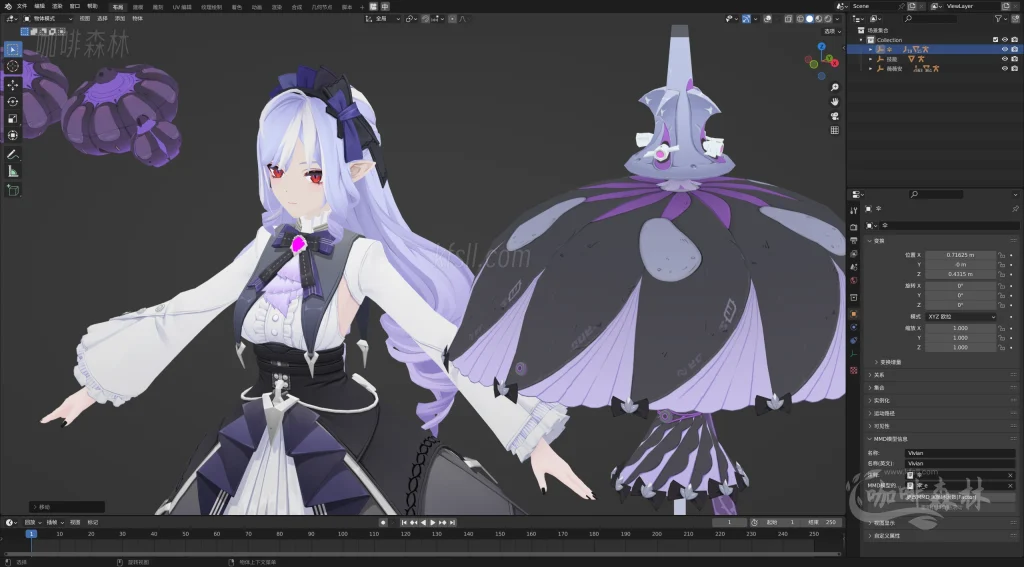Open the object mode dropdown
Screen dimensions: 1024x567
48,19
